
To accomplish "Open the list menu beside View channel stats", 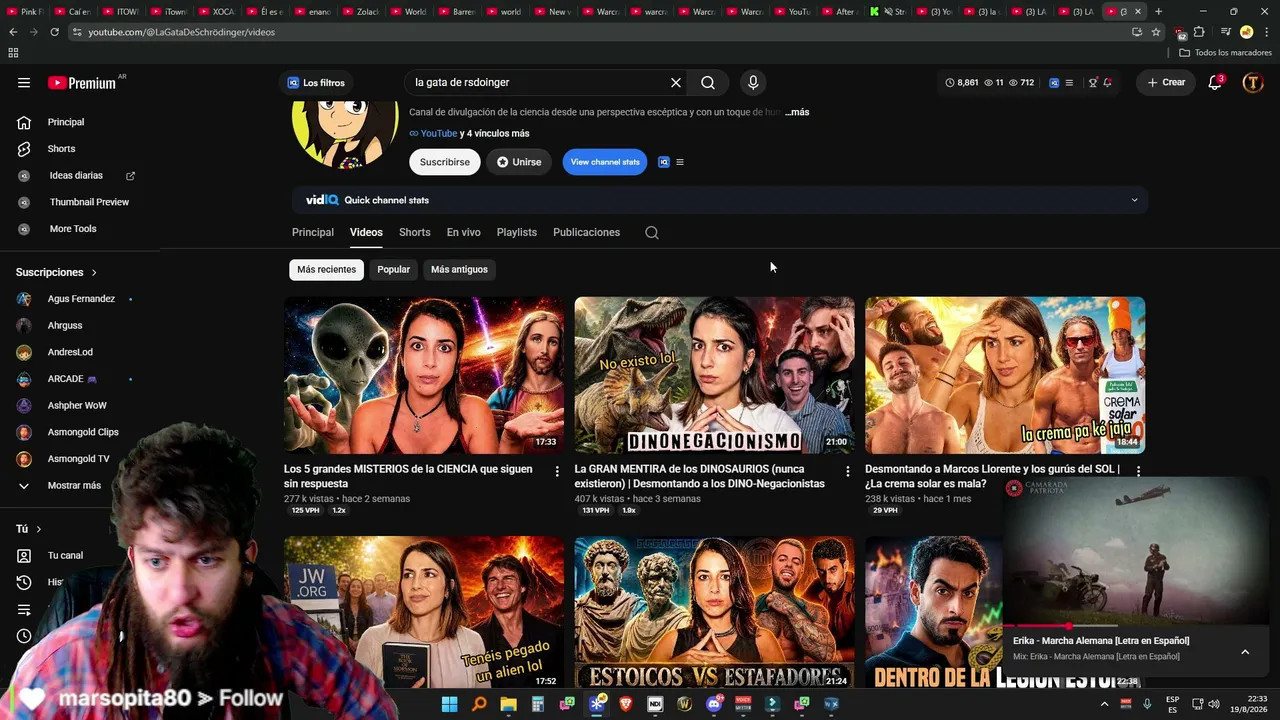I will coord(680,162).
